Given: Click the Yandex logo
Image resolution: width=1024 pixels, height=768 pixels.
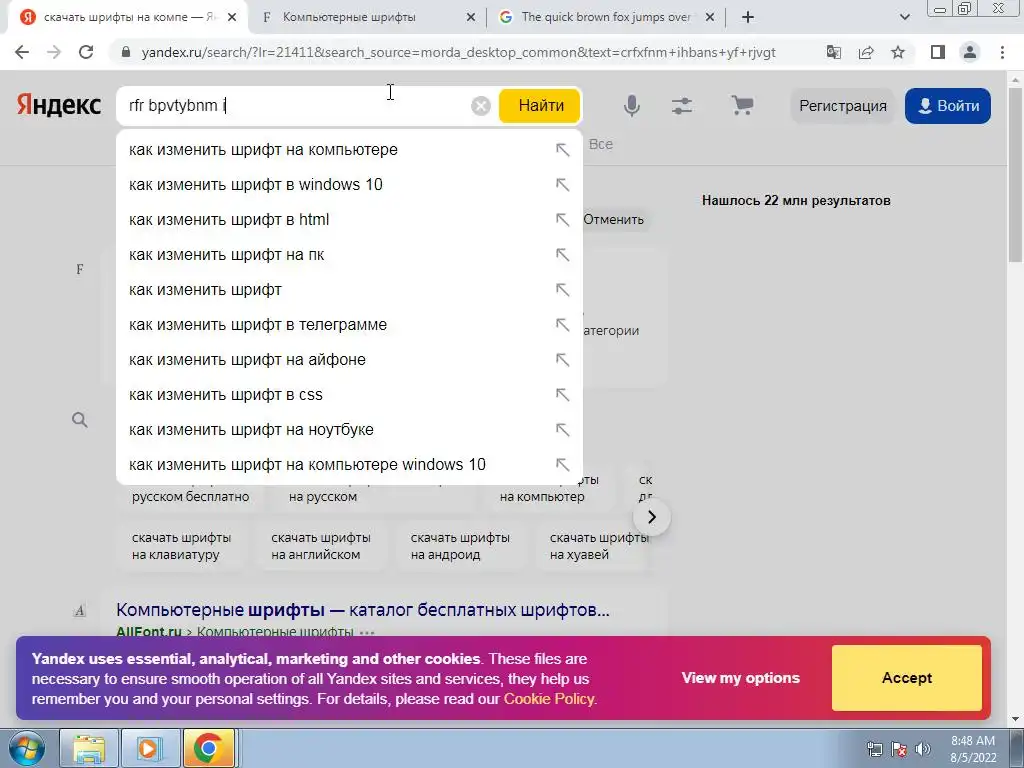Looking at the screenshot, I should click(x=59, y=105).
